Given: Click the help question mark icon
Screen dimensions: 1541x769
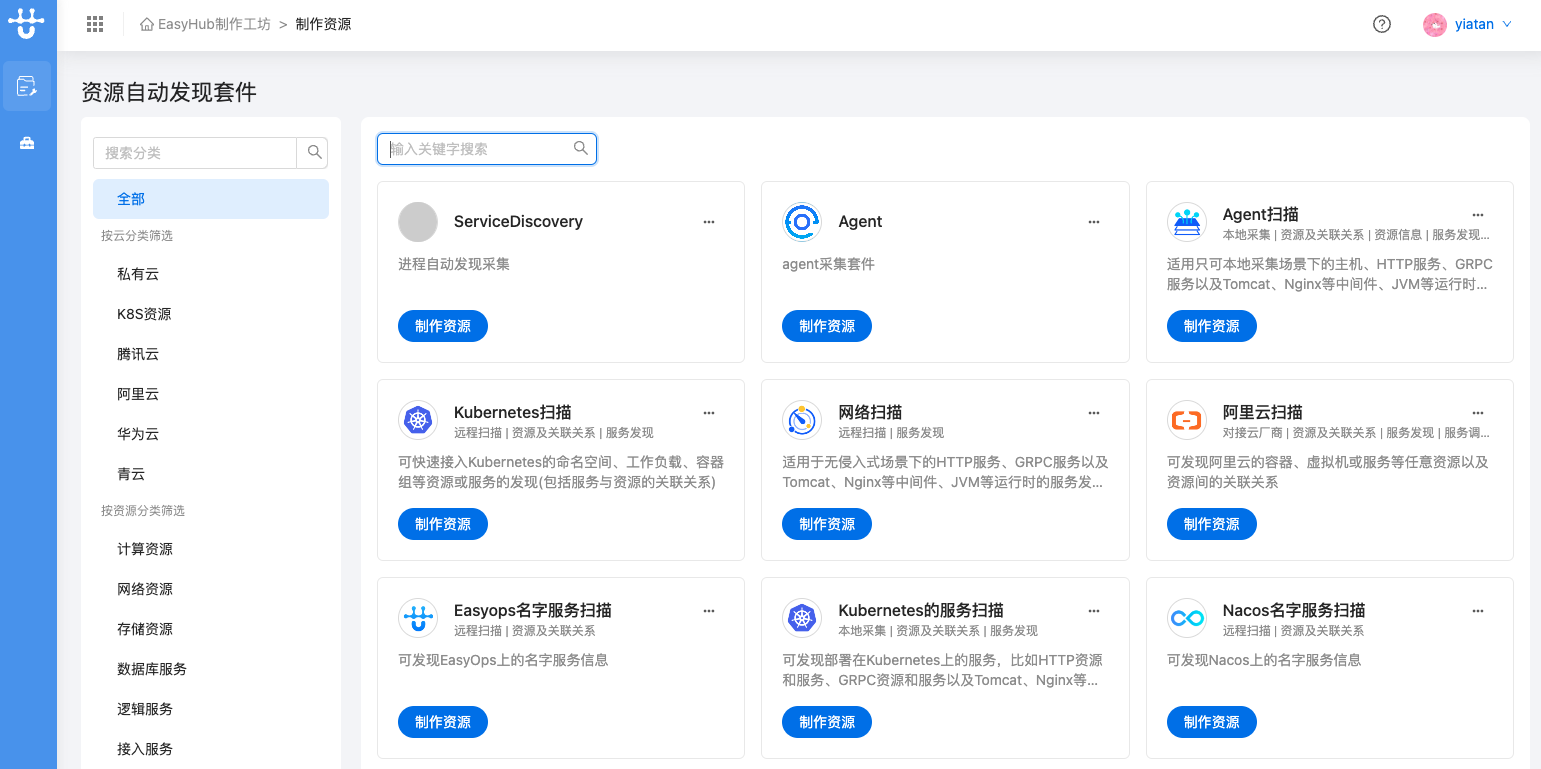Looking at the screenshot, I should coord(1382,24).
